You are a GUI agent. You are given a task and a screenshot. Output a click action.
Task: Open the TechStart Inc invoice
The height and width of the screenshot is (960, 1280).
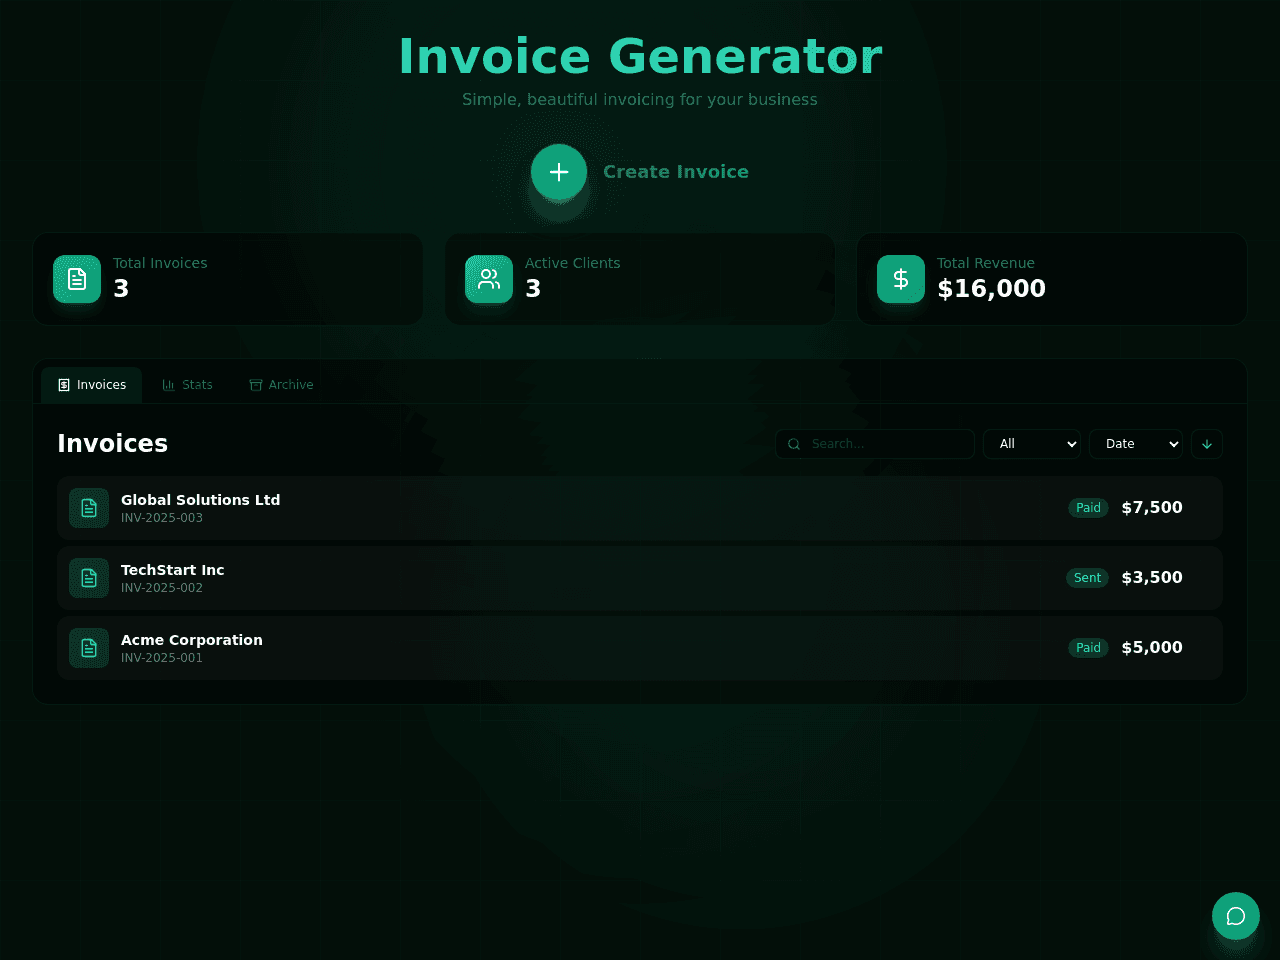click(640, 578)
